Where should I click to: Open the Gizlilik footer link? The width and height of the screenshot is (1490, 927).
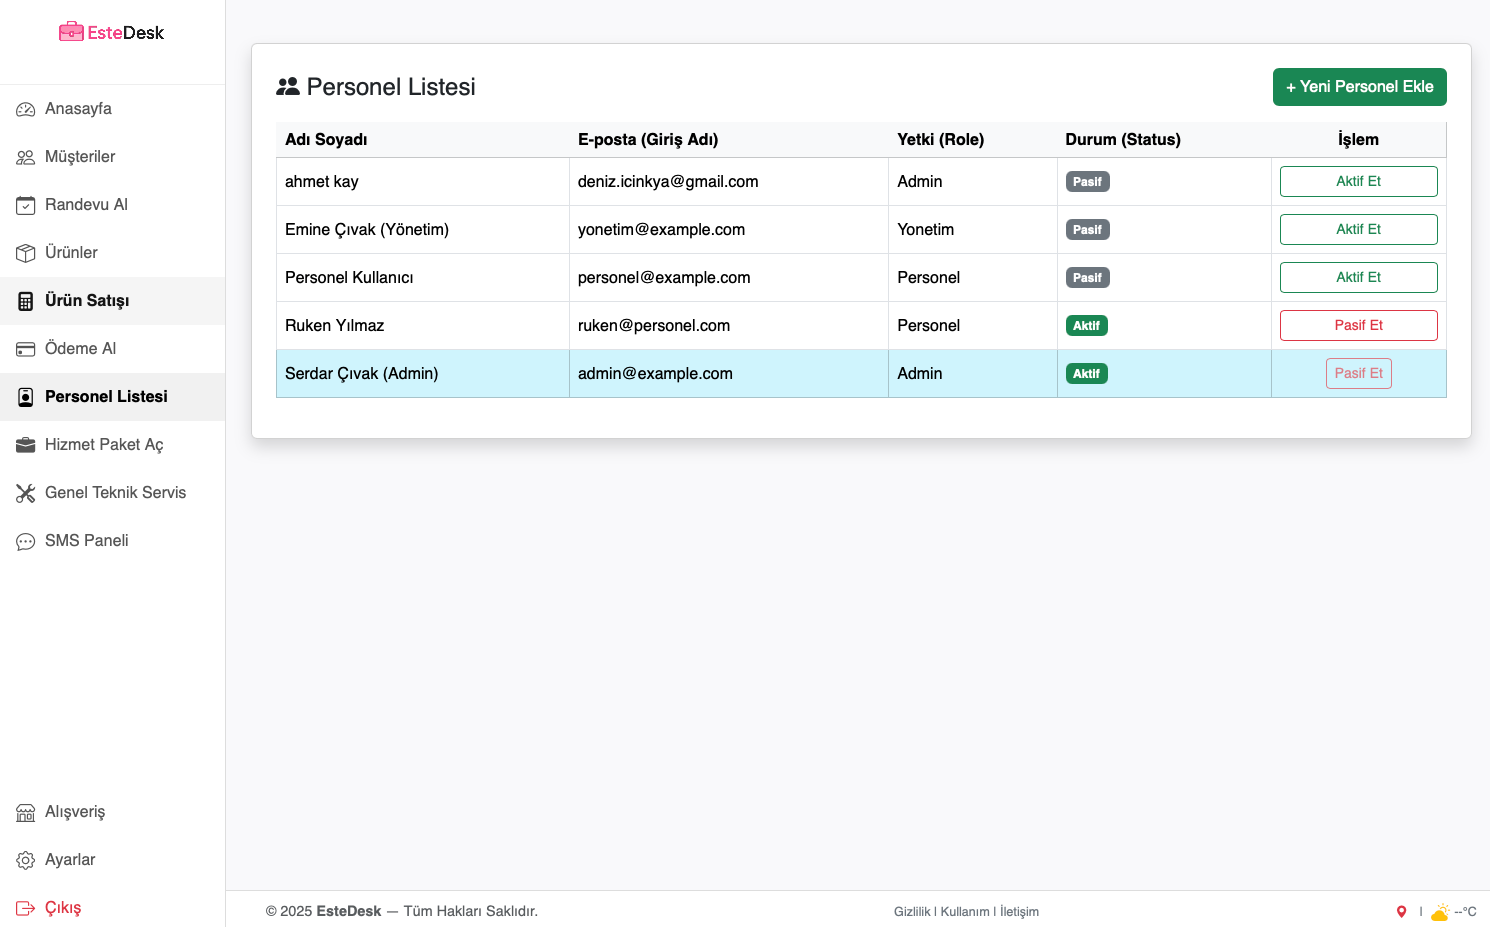pos(911,911)
